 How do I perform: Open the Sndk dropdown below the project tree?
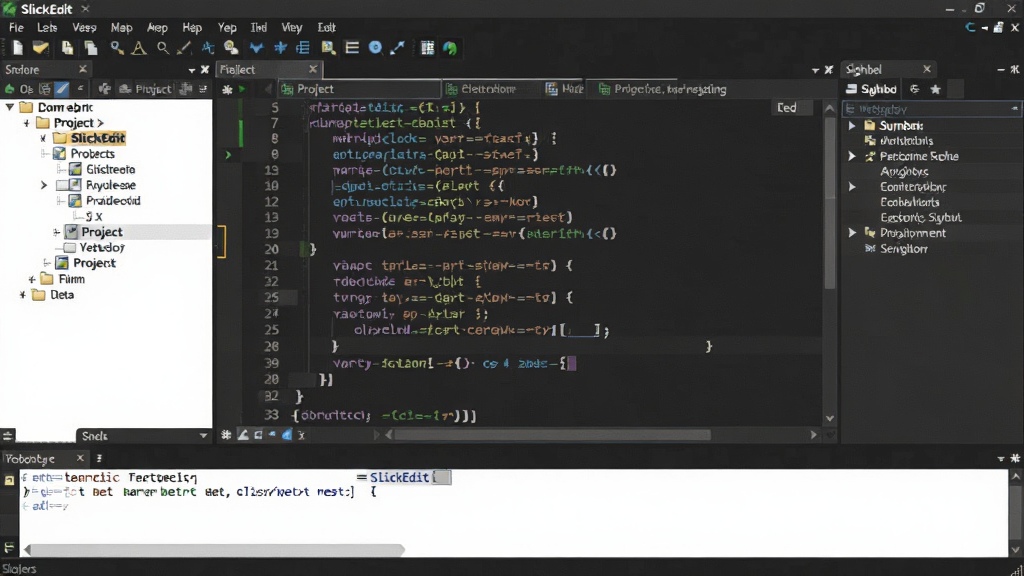pyautogui.click(x=203, y=436)
